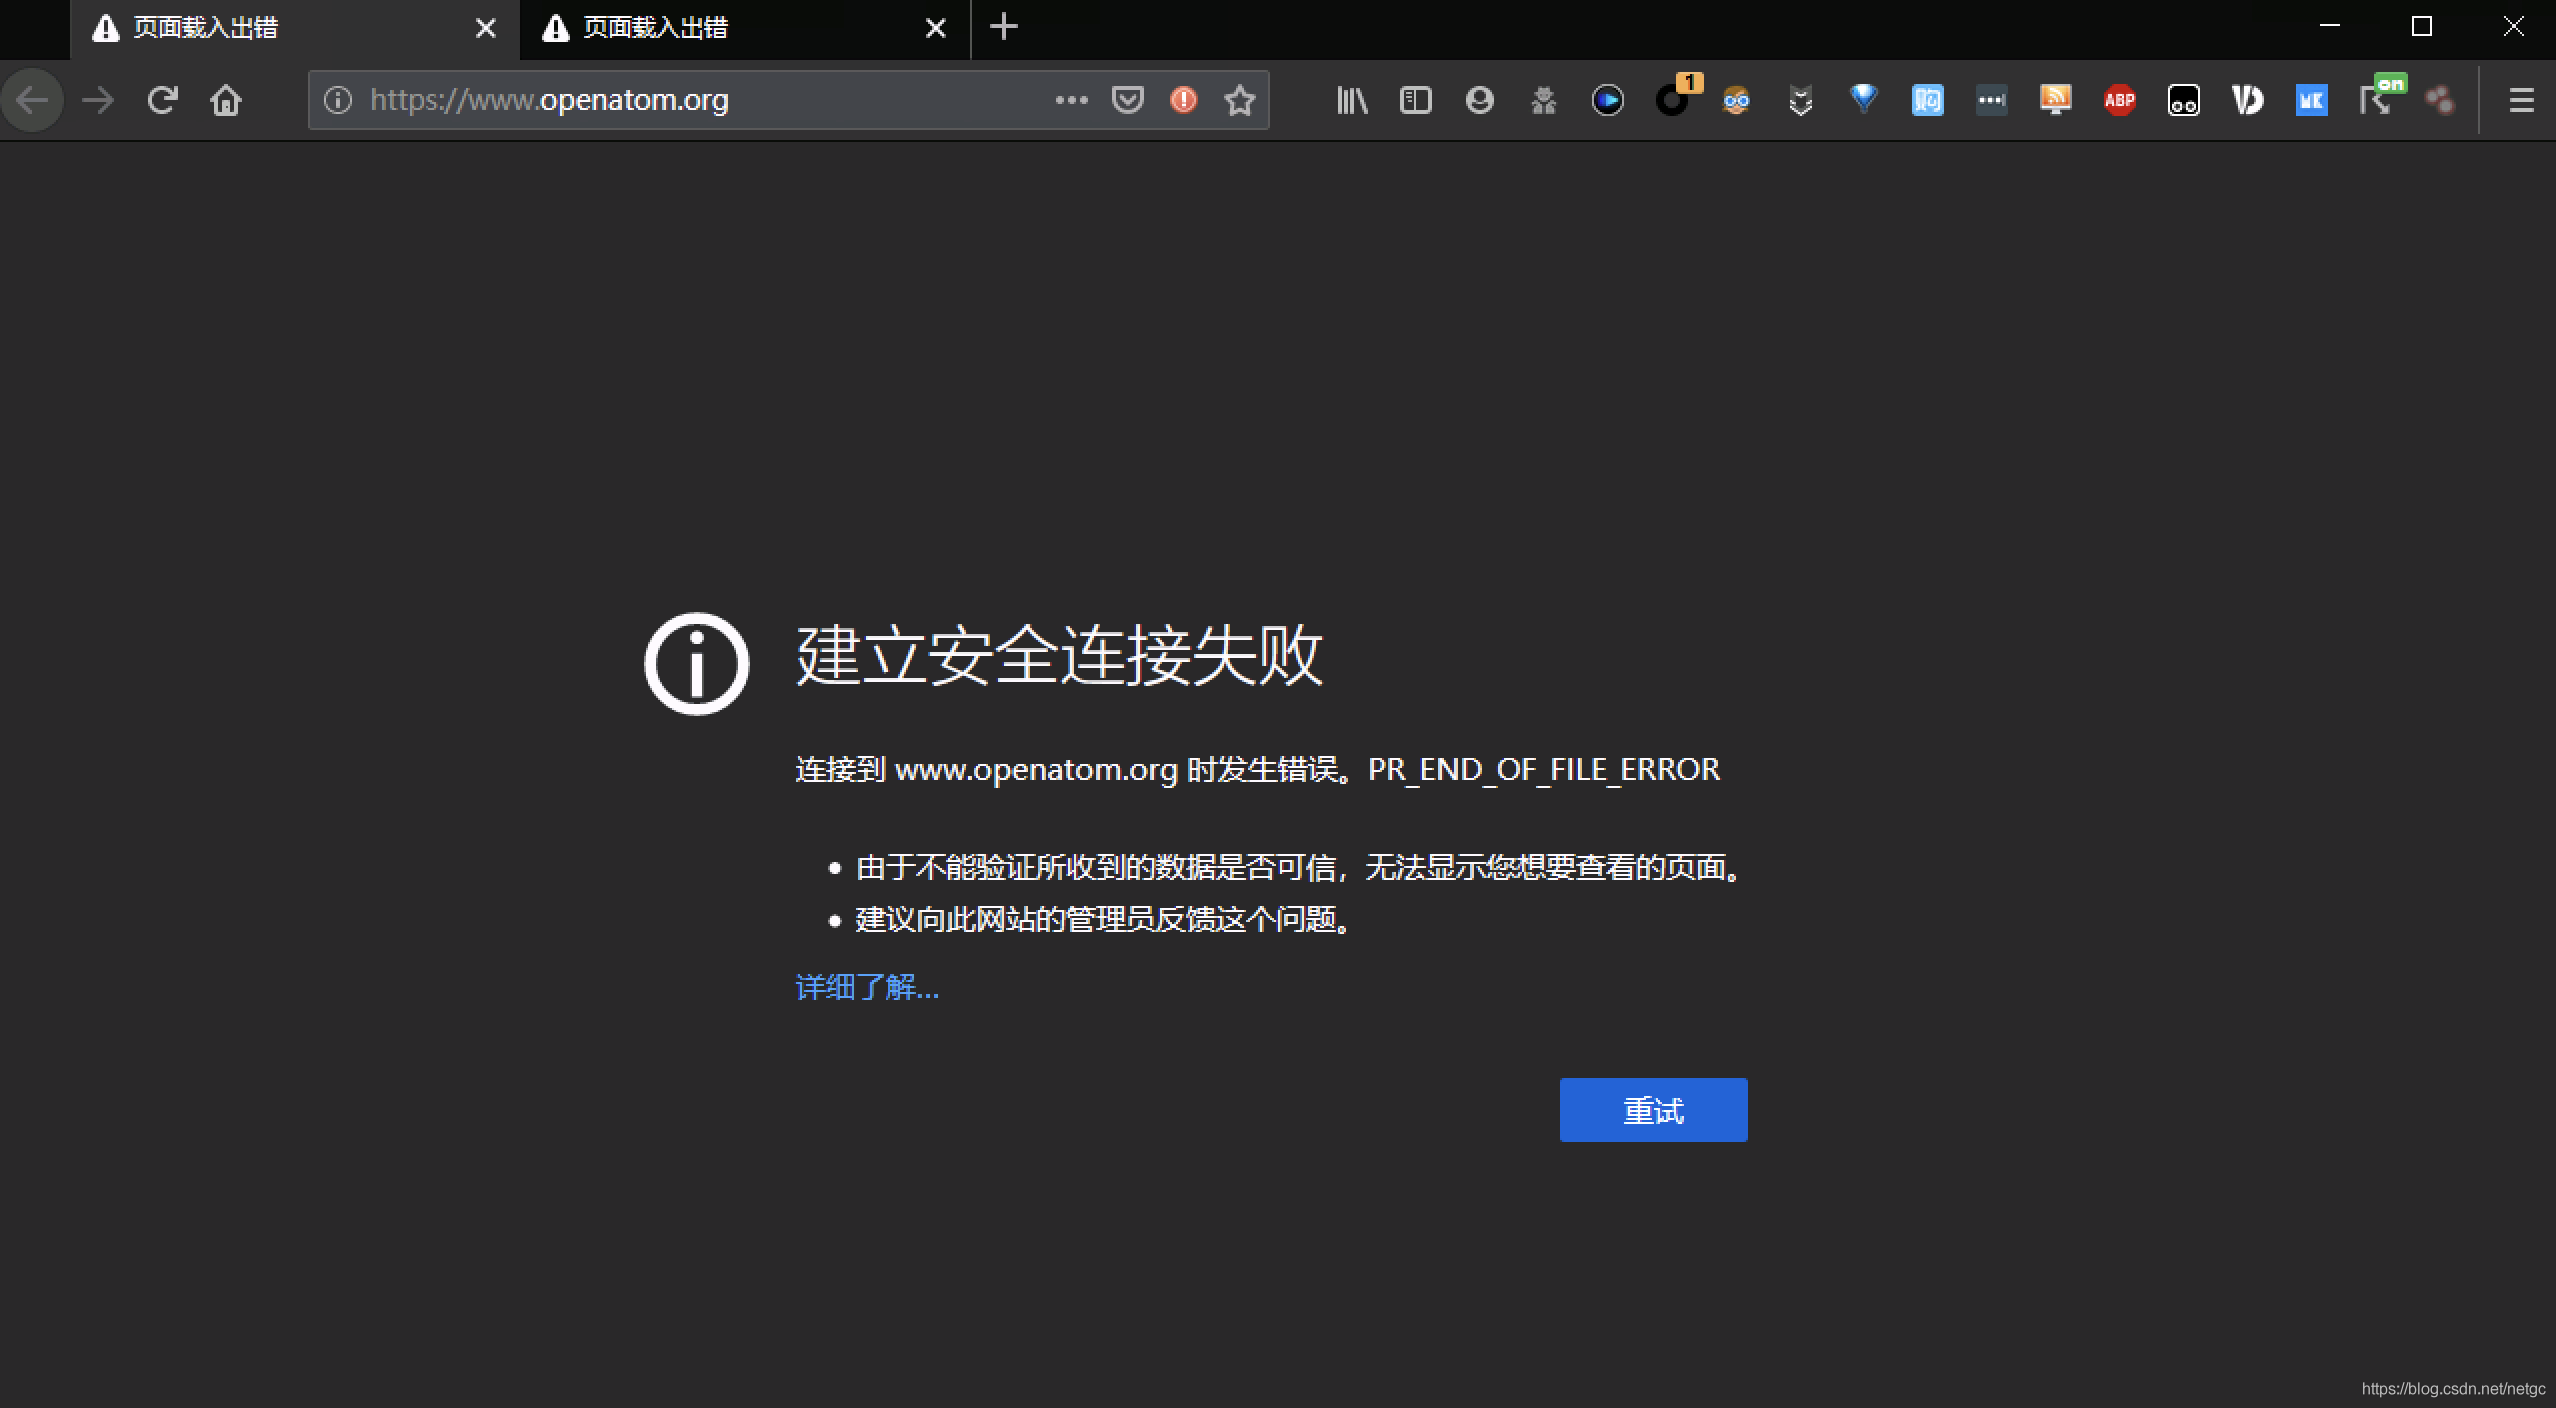Go back to the previous page
Screen dimensions: 2556x1408
[x=33, y=100]
